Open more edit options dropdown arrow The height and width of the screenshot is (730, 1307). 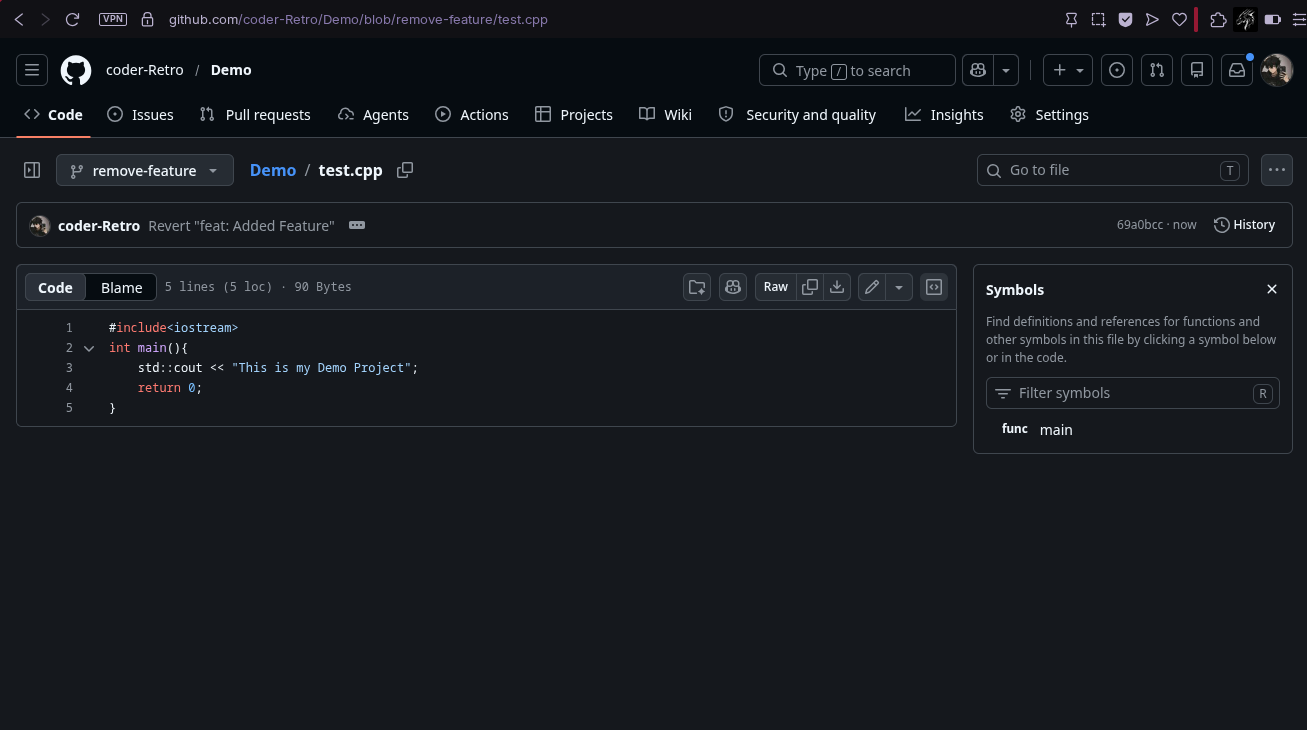pos(899,287)
